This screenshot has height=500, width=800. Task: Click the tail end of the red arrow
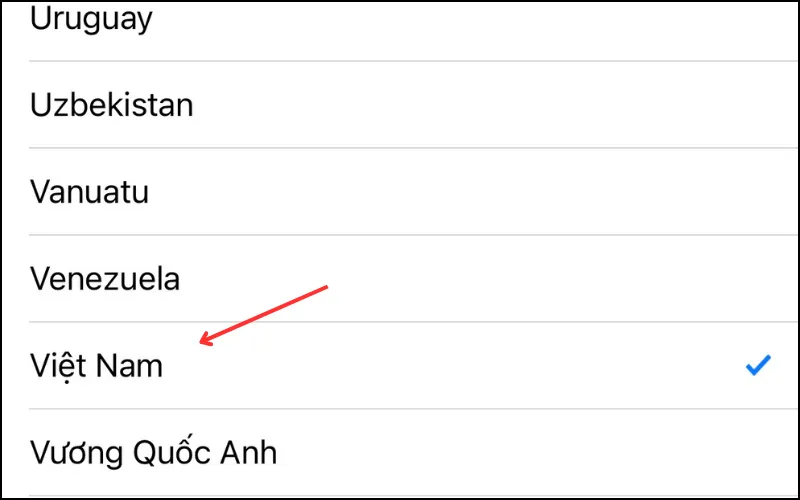pos(324,288)
